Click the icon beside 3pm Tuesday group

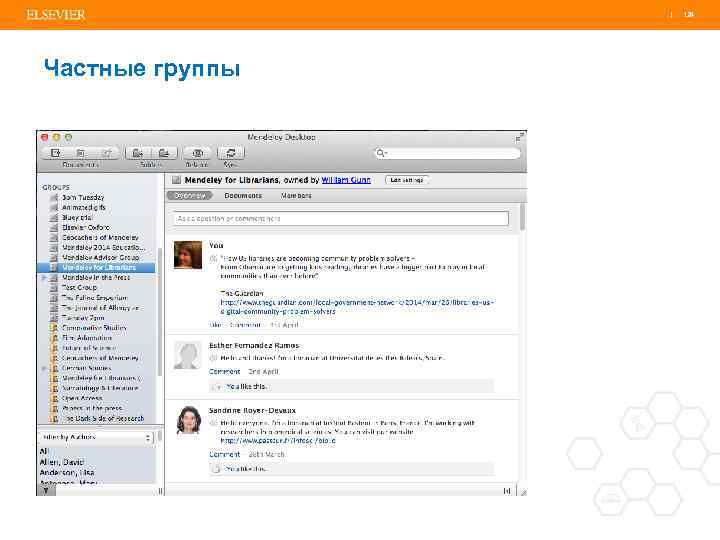pyautogui.click(x=54, y=197)
